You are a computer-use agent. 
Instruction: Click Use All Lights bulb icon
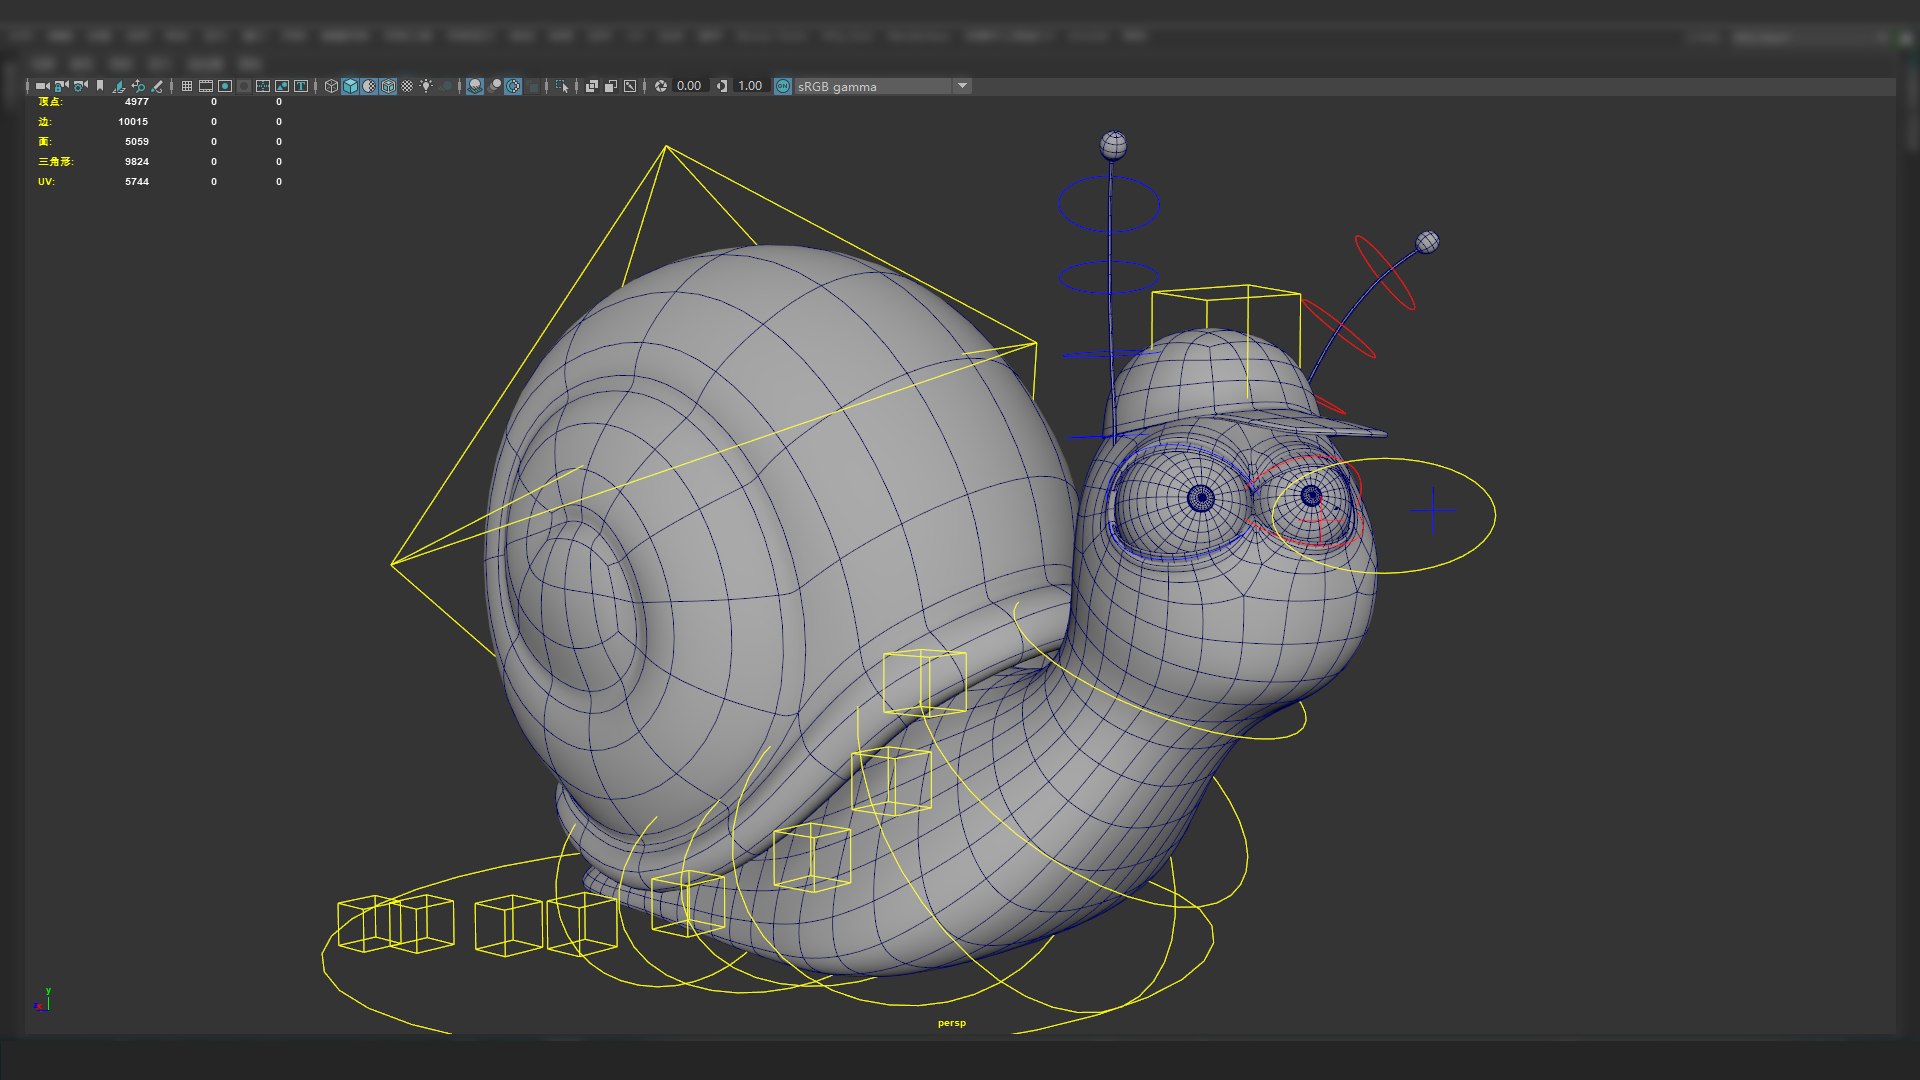(426, 86)
